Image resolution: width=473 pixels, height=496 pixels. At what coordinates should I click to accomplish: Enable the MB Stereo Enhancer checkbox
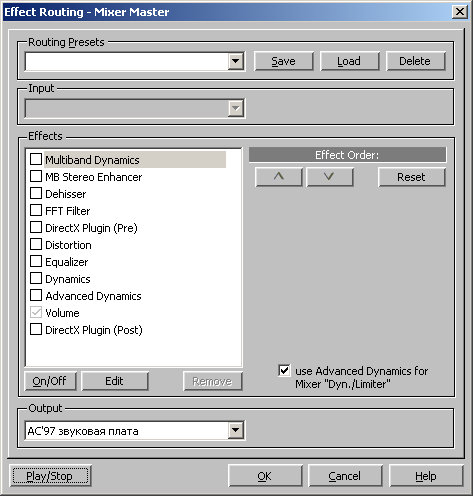[x=36, y=176]
